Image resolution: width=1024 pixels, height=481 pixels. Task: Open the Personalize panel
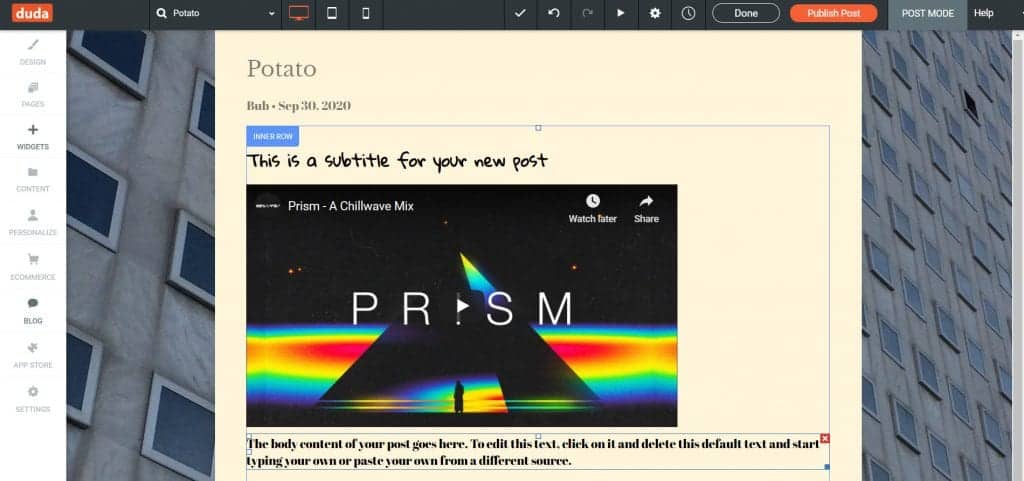coord(33,223)
